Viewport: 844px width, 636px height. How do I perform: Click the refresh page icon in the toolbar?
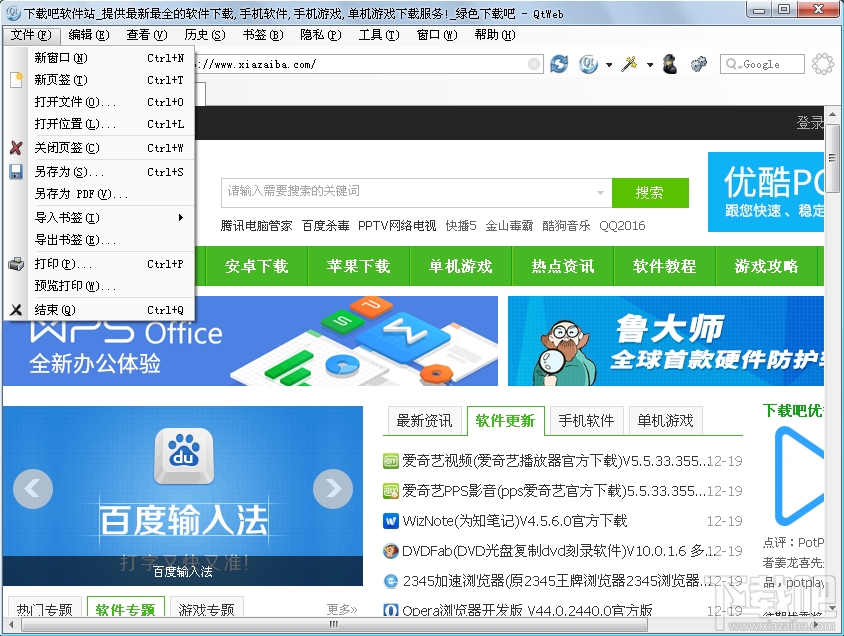coord(560,63)
